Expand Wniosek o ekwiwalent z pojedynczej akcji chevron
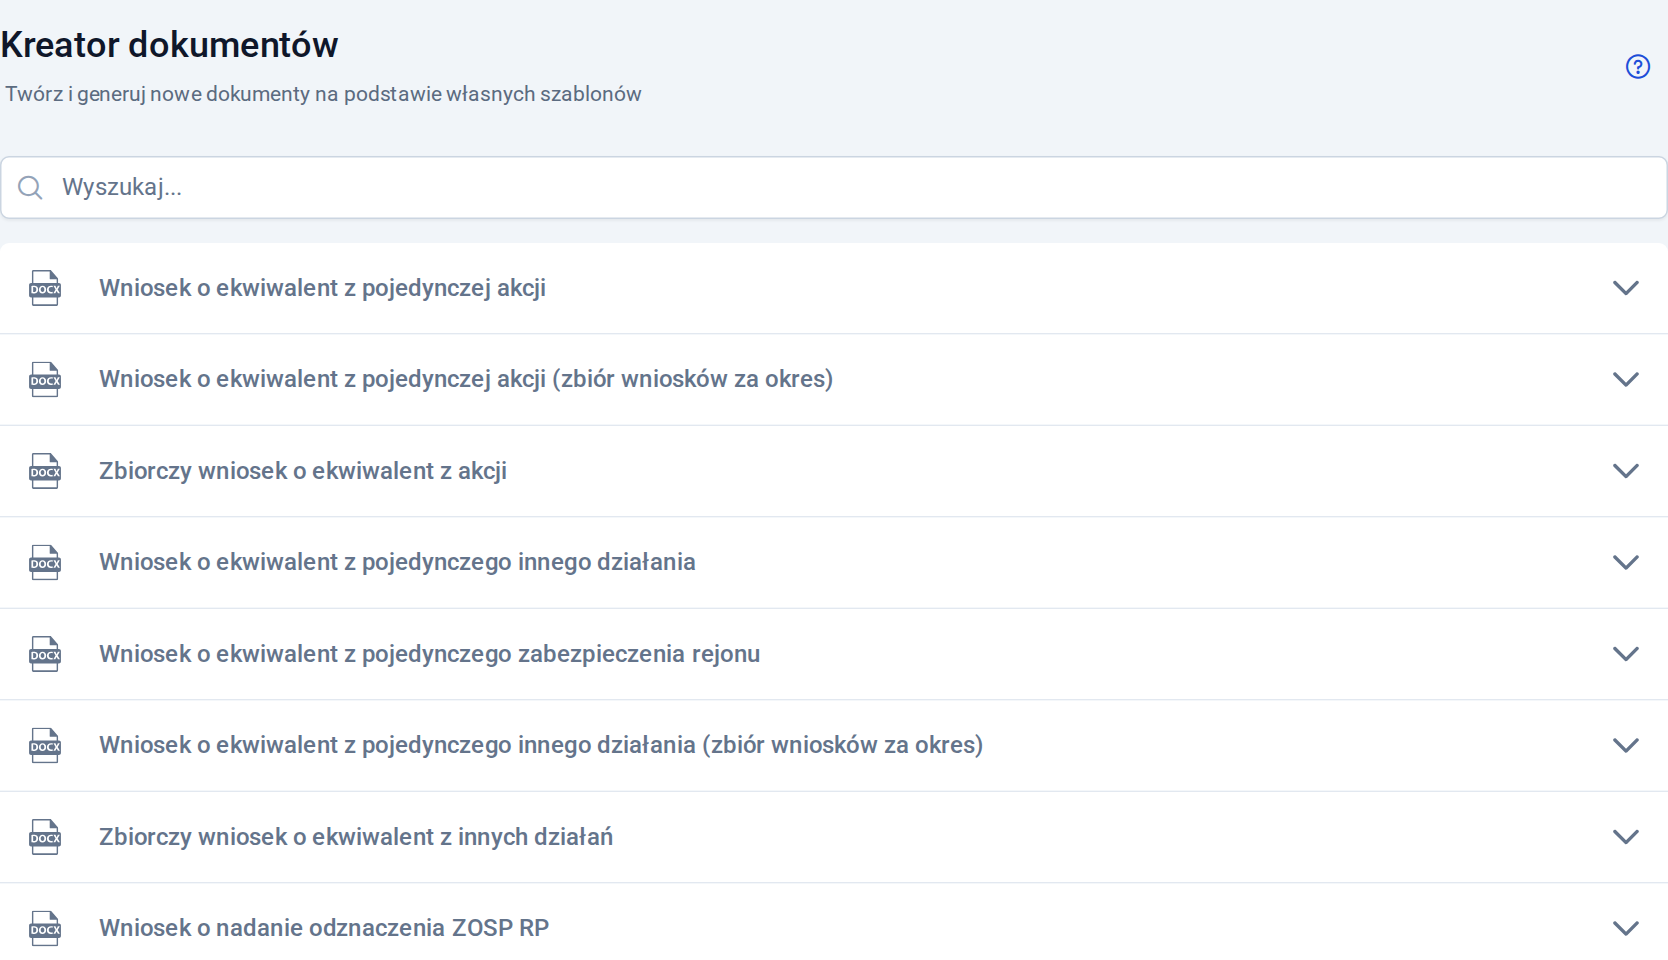This screenshot has width=1668, height=960. (x=1626, y=288)
